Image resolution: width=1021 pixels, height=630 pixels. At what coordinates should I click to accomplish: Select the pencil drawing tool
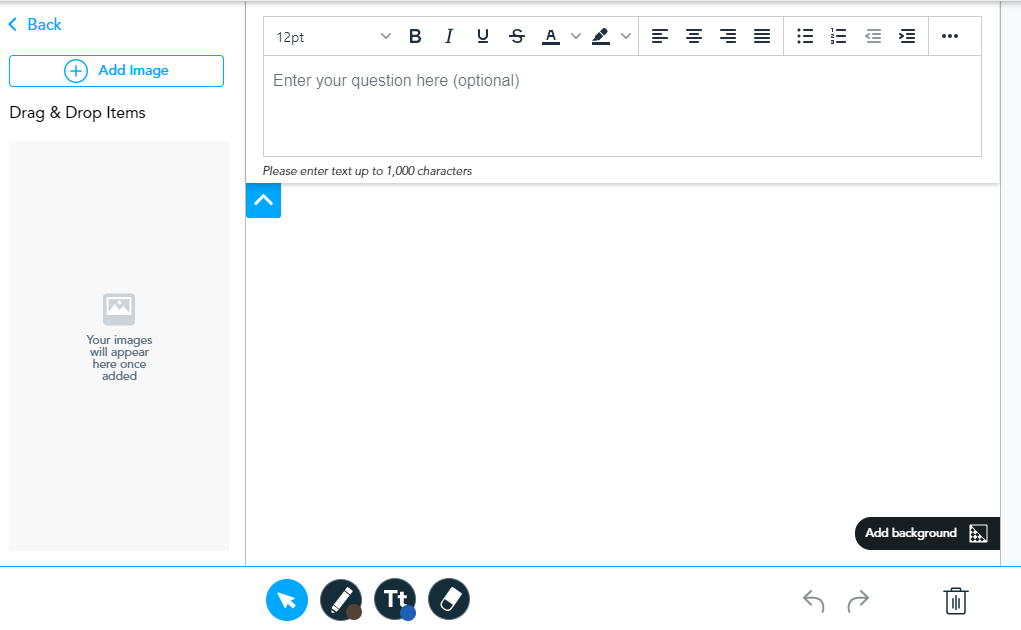point(341,599)
